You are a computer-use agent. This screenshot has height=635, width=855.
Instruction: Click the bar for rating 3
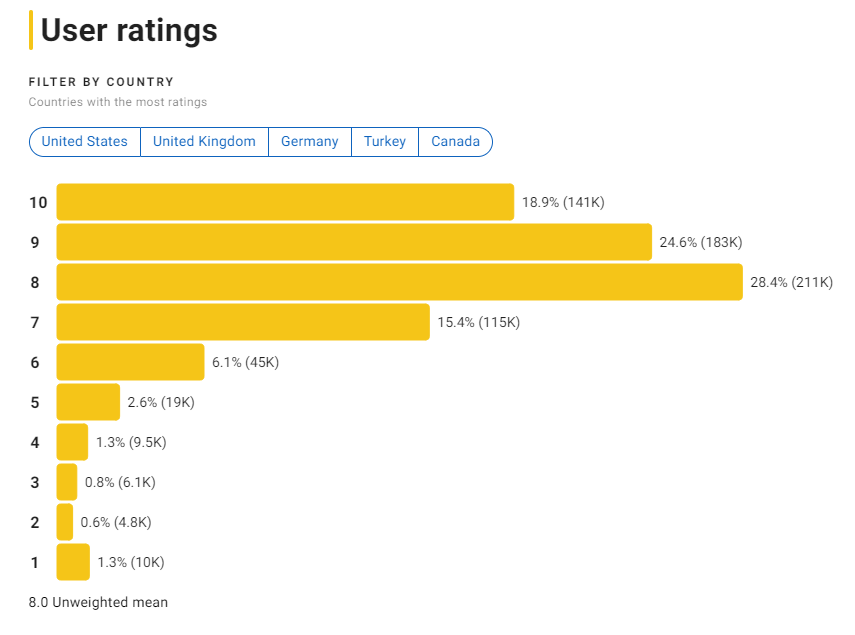click(x=67, y=481)
